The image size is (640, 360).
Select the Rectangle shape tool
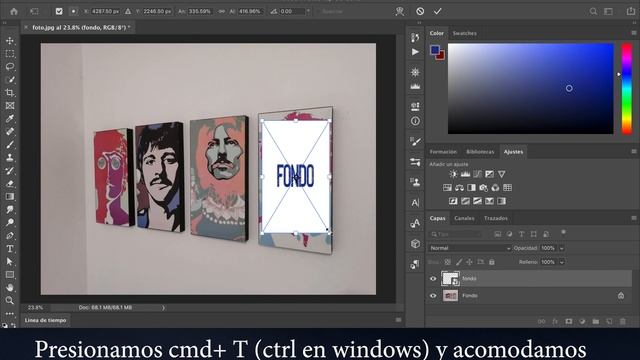pos(10,274)
